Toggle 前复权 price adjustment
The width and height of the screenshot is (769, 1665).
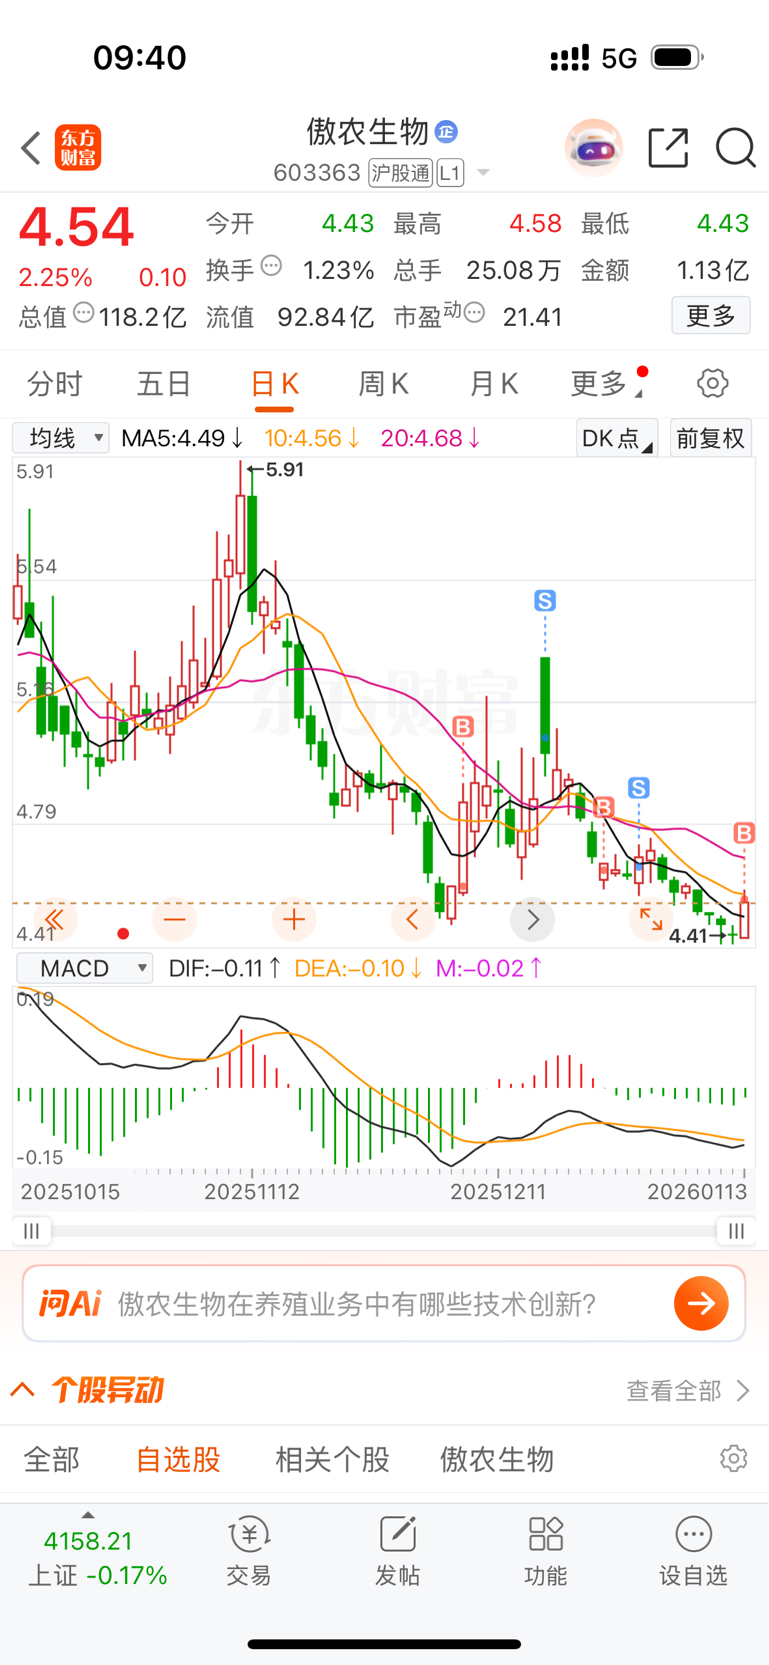pos(711,438)
